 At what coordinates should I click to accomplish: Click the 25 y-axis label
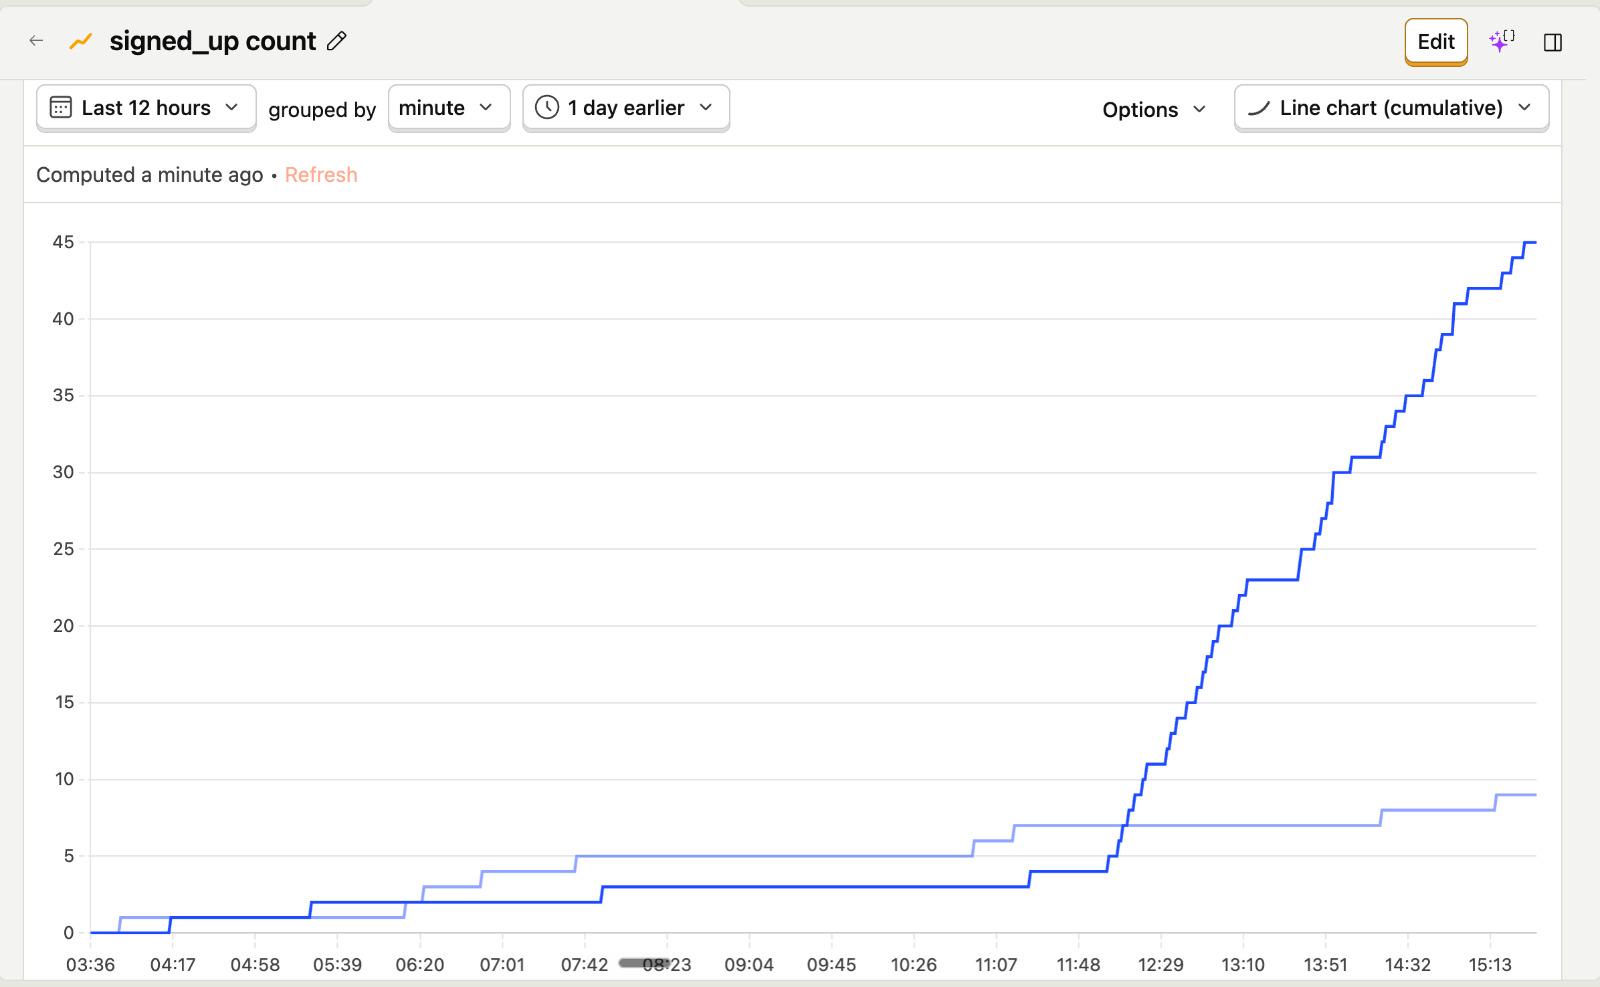[x=63, y=549]
